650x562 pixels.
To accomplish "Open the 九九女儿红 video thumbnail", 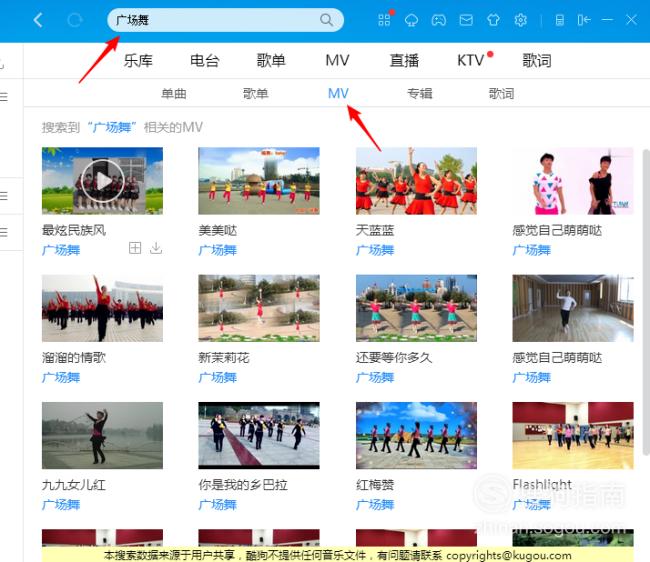I will pyautogui.click(x=102, y=435).
